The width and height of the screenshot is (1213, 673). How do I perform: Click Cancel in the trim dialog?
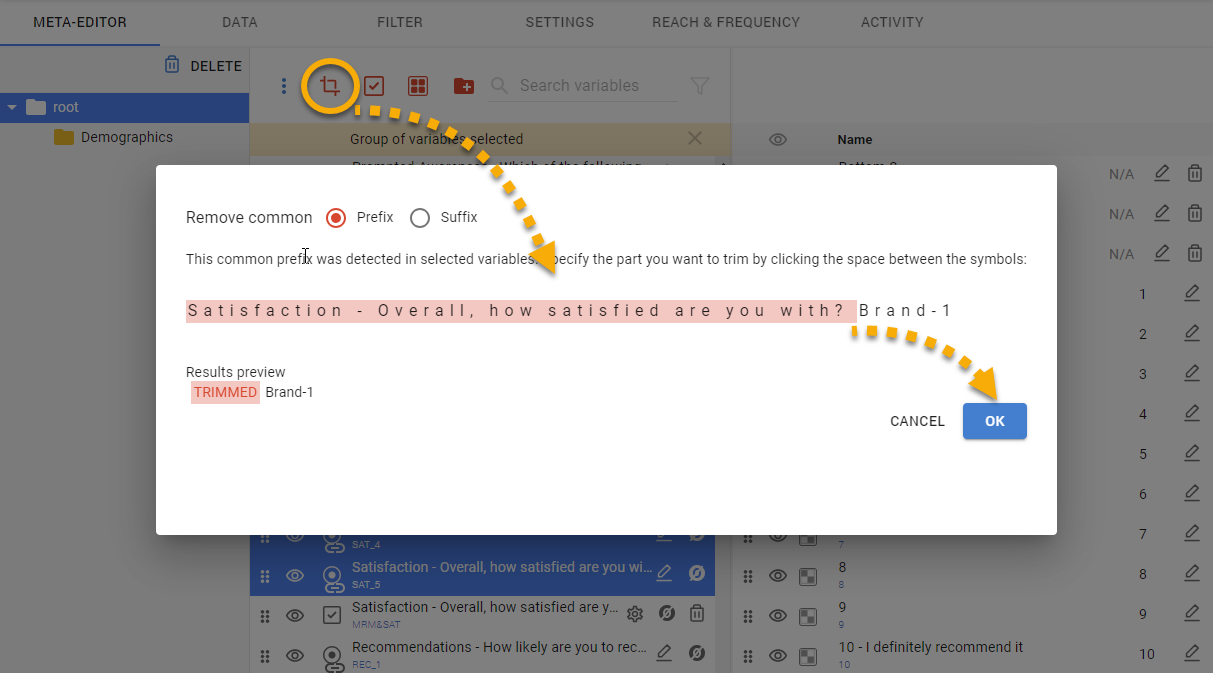click(917, 421)
